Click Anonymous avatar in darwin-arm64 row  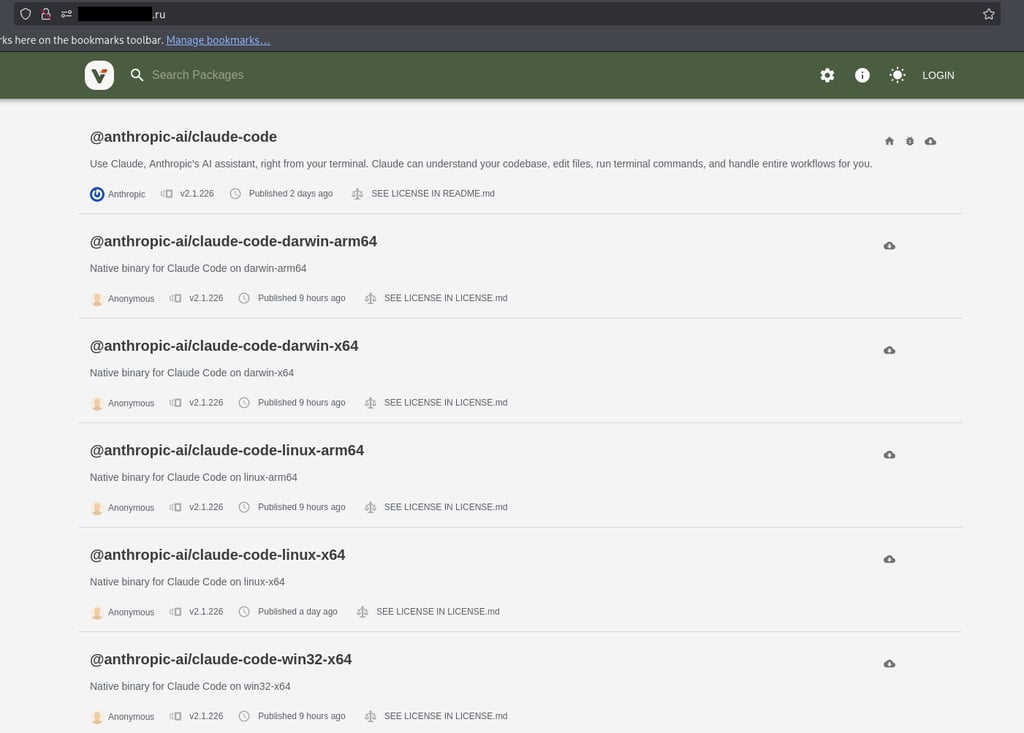pos(97,299)
